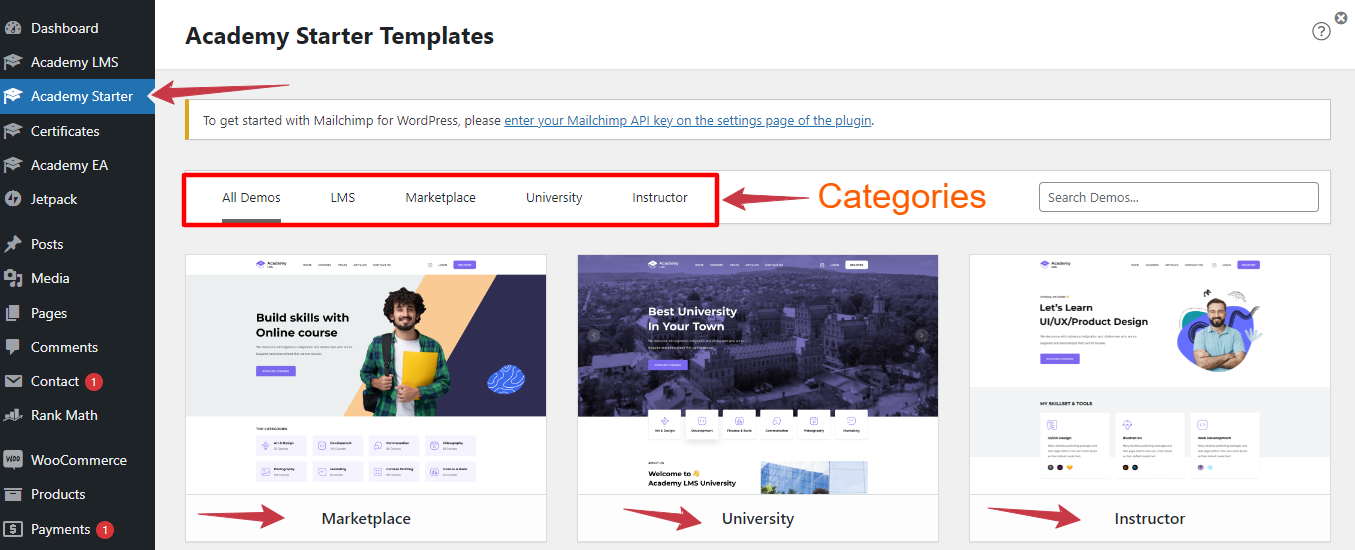The height and width of the screenshot is (550, 1355).
Task: Switch to the Marketplace category tab
Action: tap(440, 198)
